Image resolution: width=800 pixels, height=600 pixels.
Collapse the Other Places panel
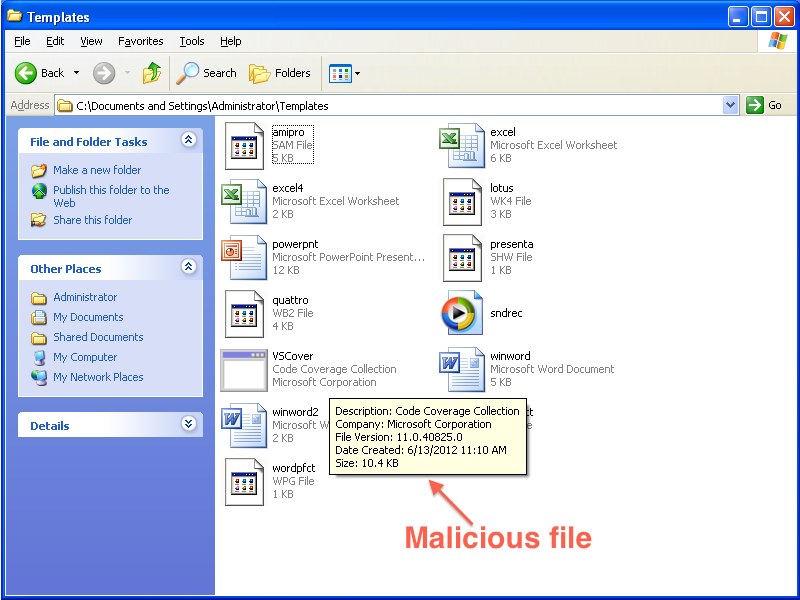[x=188, y=268]
